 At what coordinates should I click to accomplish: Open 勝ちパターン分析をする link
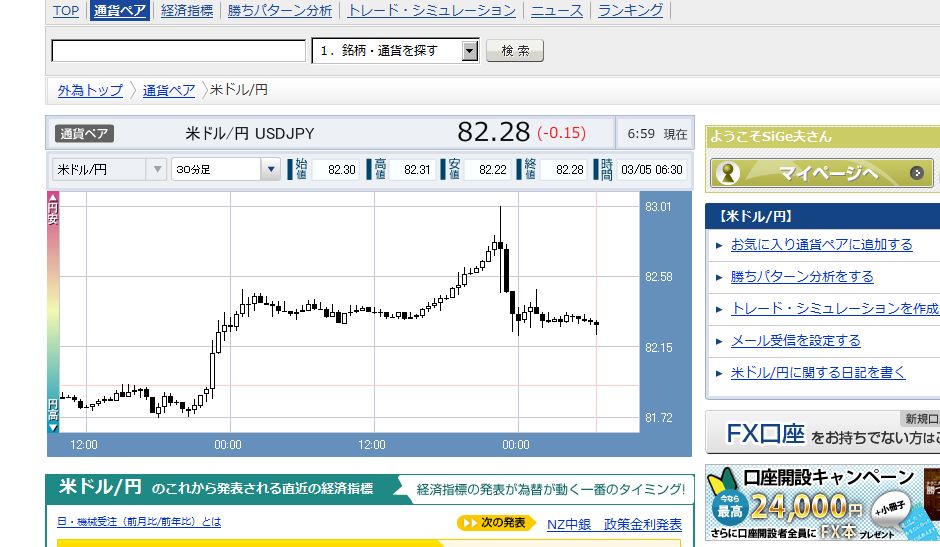click(802, 276)
